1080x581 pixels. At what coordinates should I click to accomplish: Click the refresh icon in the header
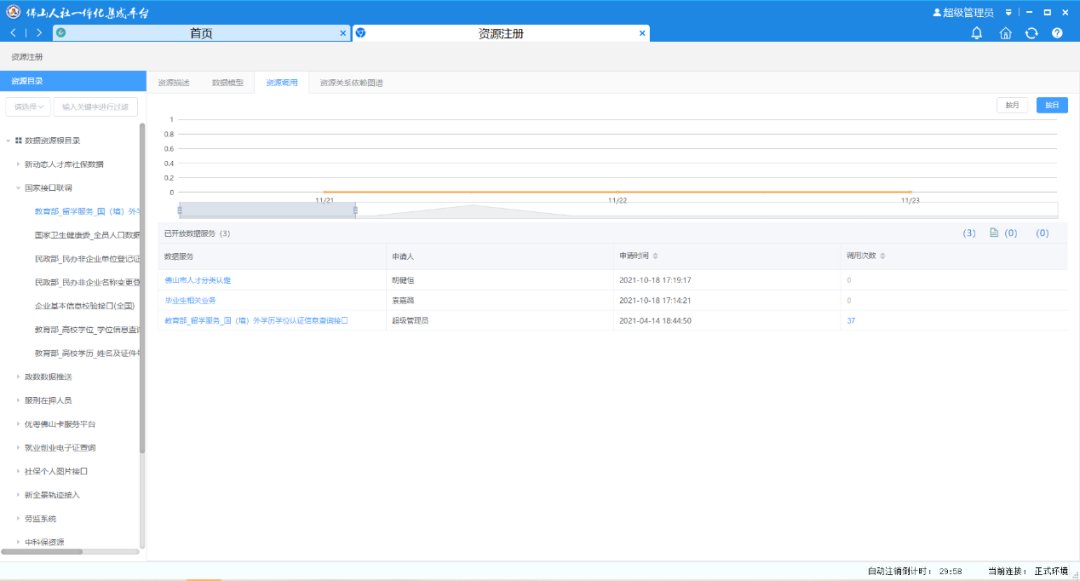click(x=1031, y=33)
